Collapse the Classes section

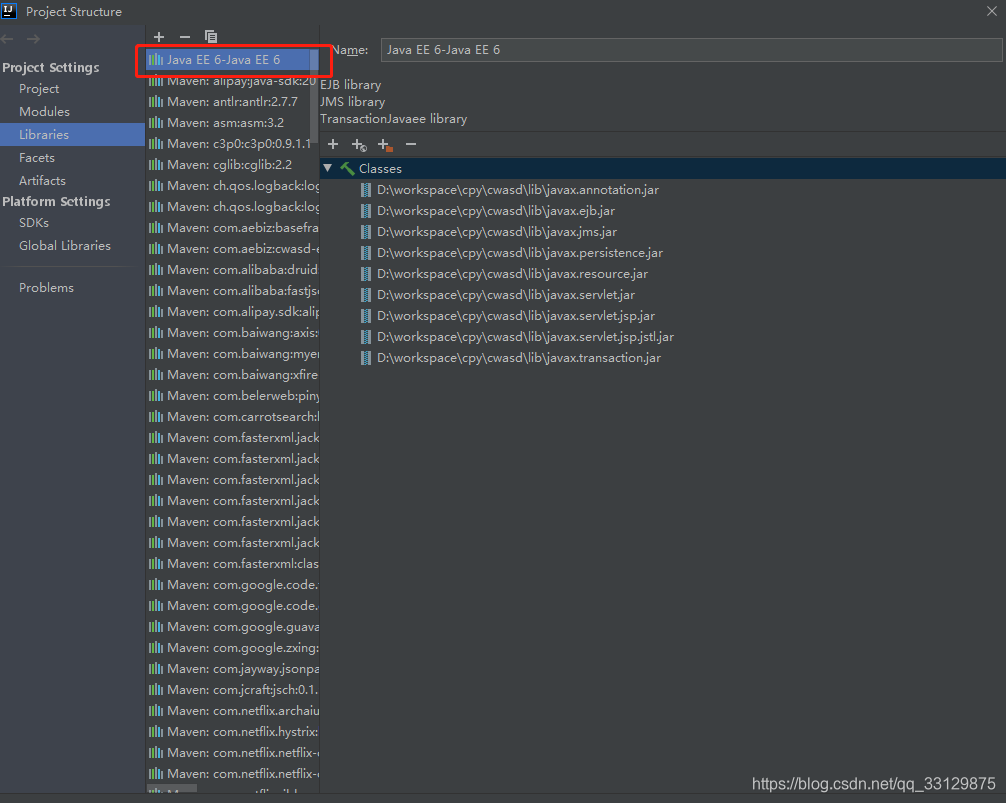pyautogui.click(x=327, y=168)
